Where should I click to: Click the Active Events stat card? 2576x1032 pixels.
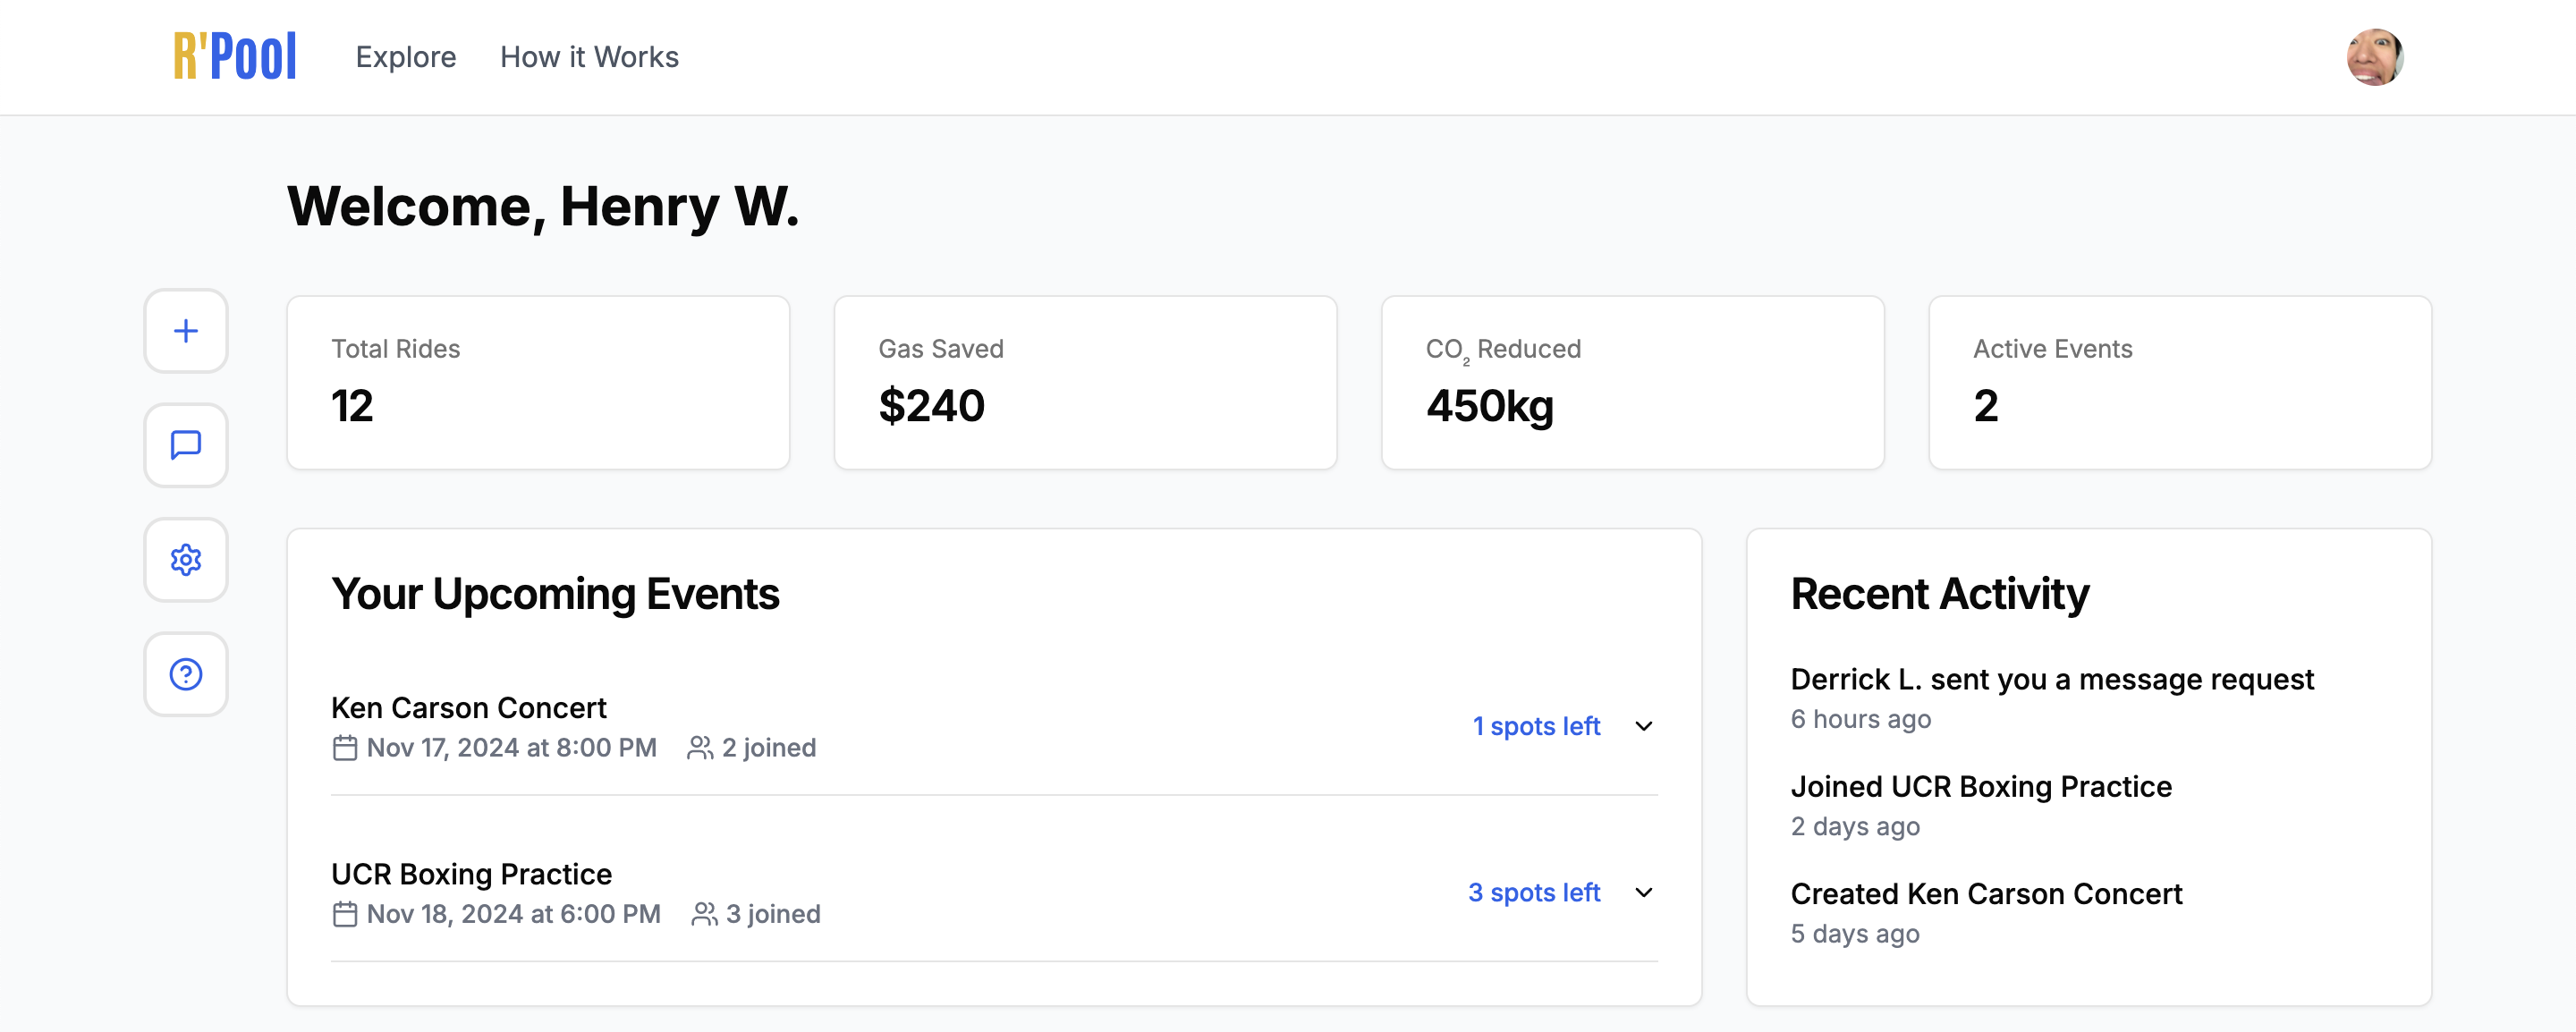[x=2180, y=382]
